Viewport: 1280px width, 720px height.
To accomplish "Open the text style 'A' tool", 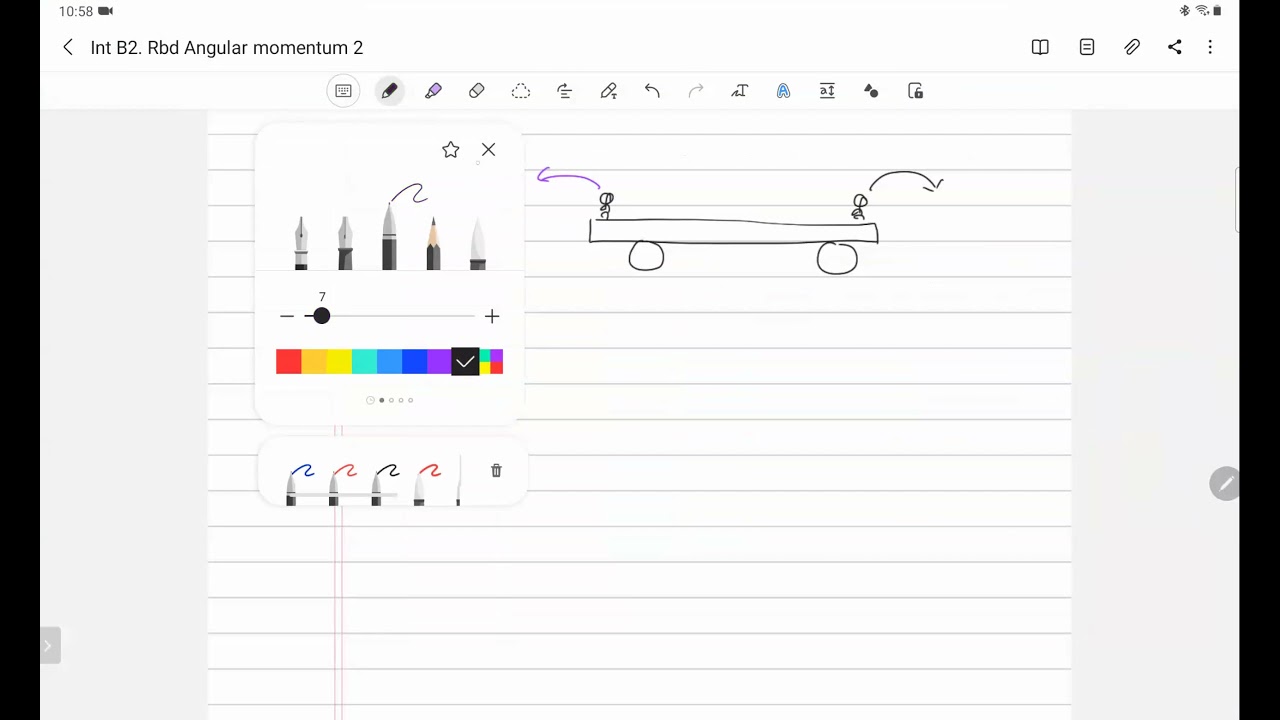I will tap(783, 91).
